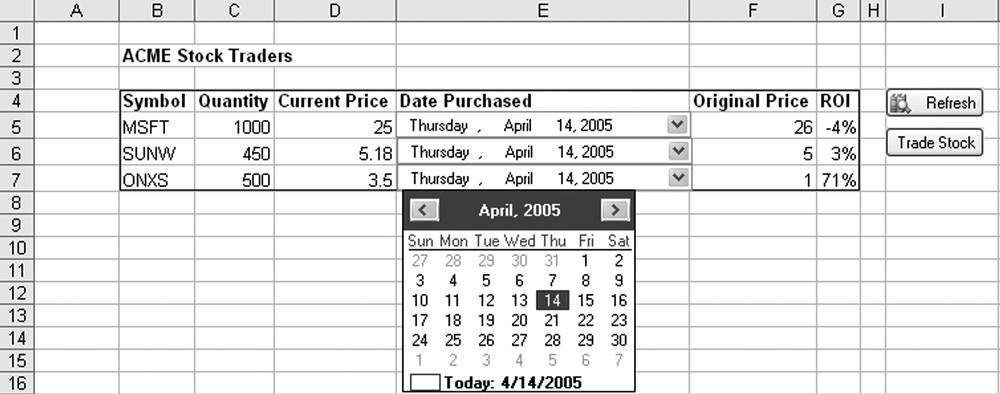Click the ACME Stock Traders title cell

pyautogui.click(x=207, y=56)
